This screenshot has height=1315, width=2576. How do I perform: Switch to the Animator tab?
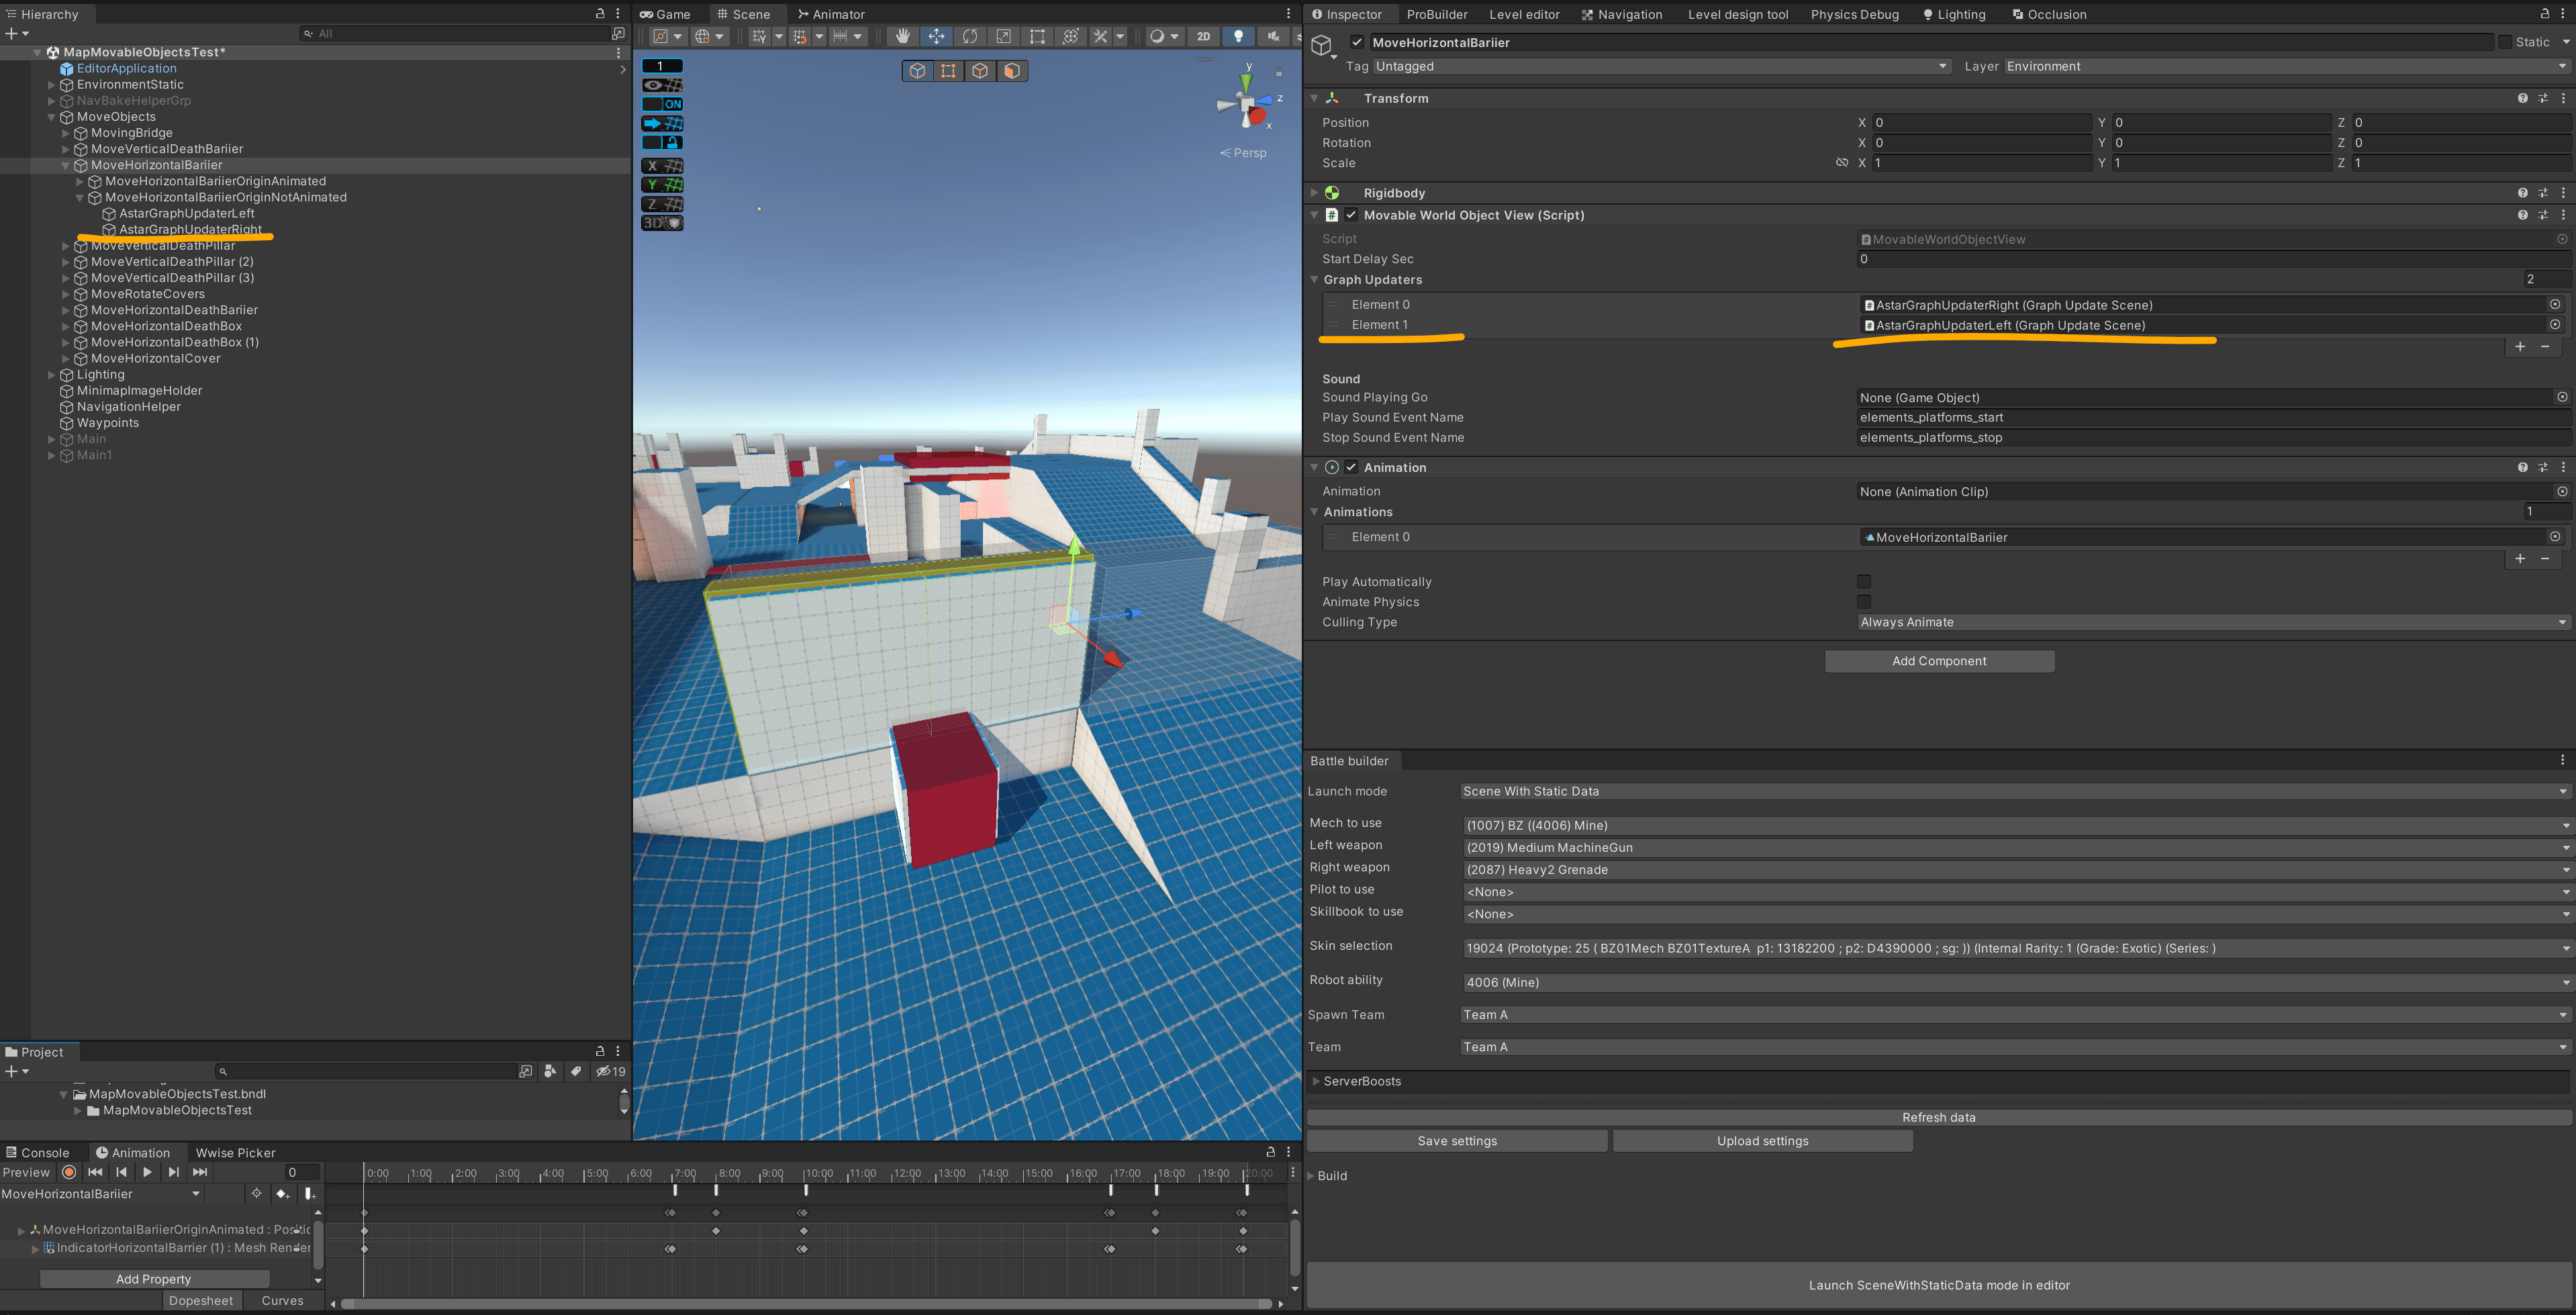831,14
